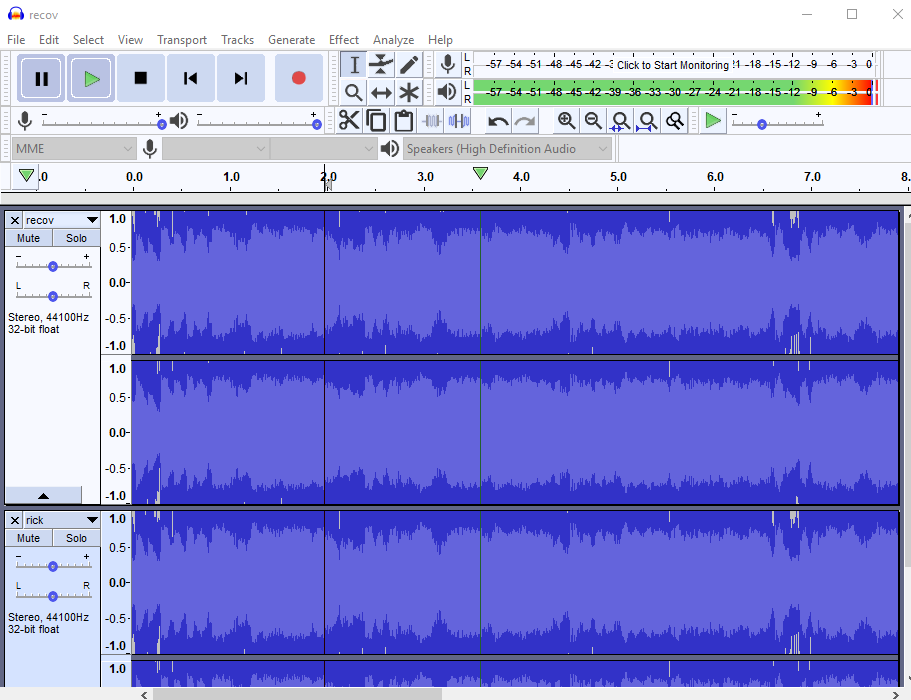
Task: Open the recording device dropdown
Action: pyautogui.click(x=214, y=149)
